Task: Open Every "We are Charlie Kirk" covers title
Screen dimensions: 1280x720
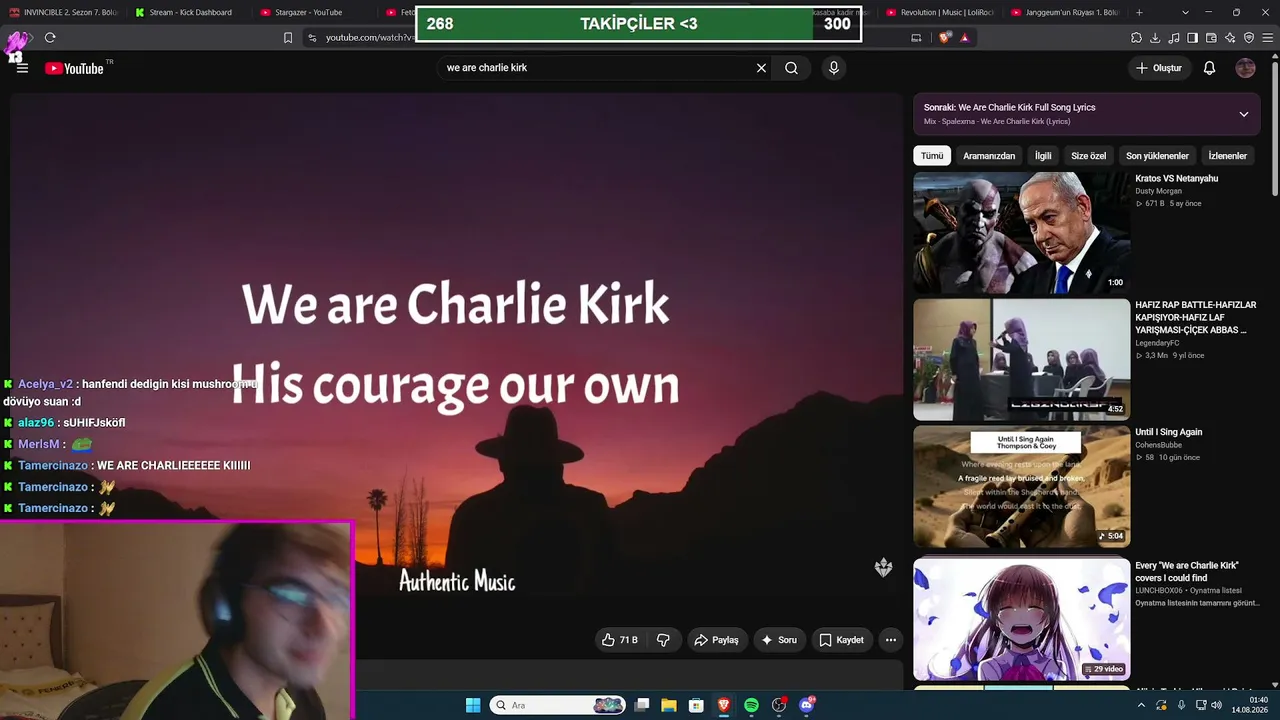Action: 1187,572
